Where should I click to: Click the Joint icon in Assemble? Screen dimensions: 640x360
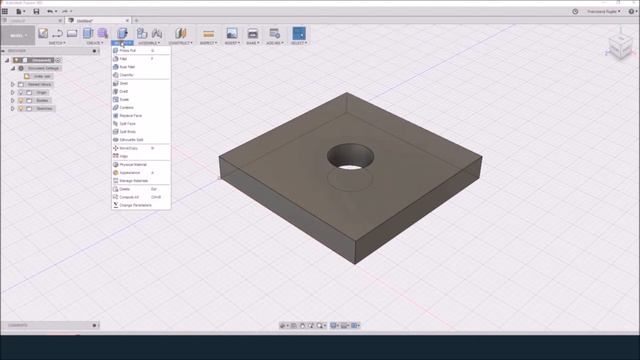[157, 33]
